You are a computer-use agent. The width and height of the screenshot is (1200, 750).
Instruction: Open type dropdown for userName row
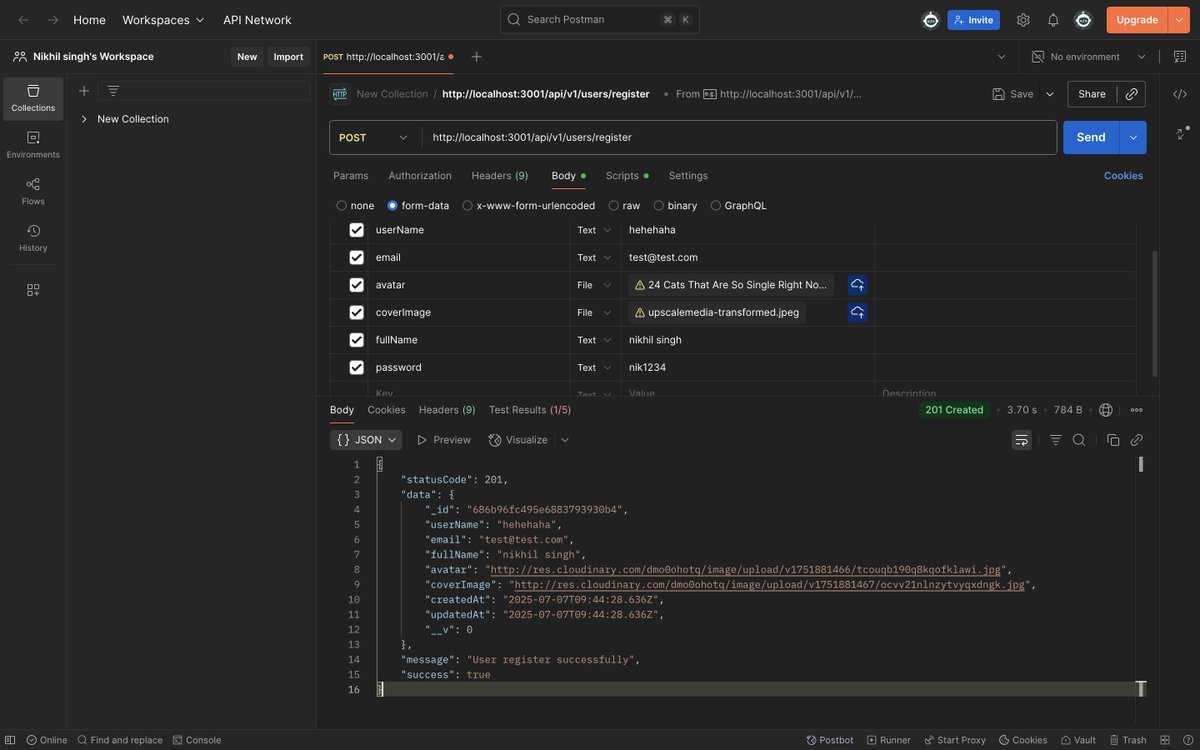(596, 230)
